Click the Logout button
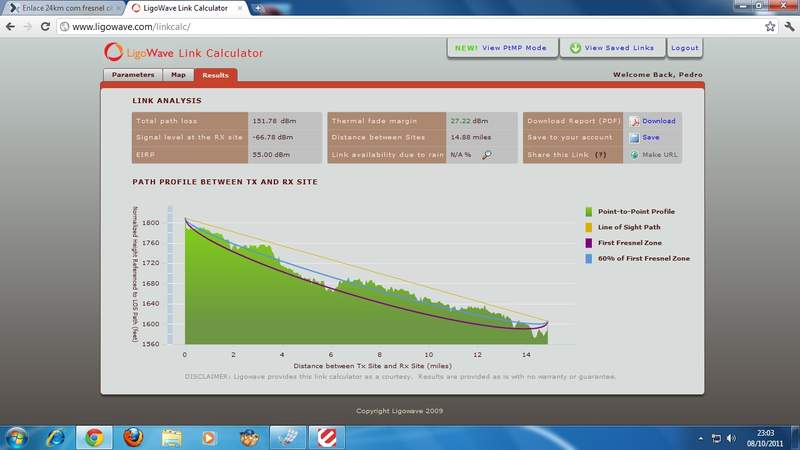This screenshot has height=450, width=800. pos(685,48)
